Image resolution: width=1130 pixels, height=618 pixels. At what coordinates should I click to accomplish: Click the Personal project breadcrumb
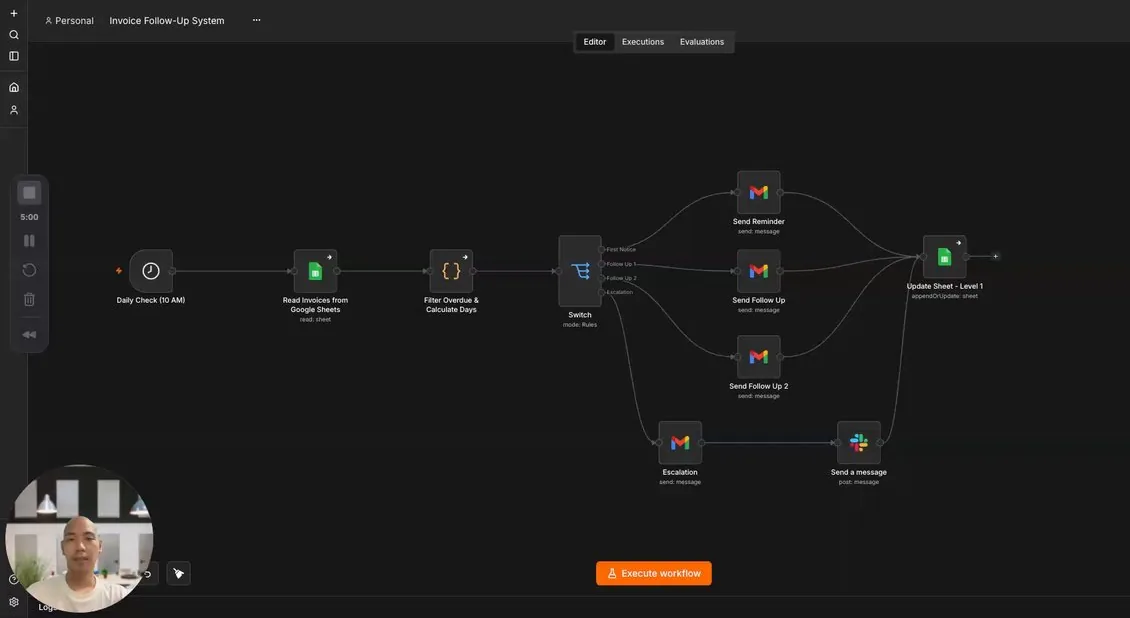[69, 21]
